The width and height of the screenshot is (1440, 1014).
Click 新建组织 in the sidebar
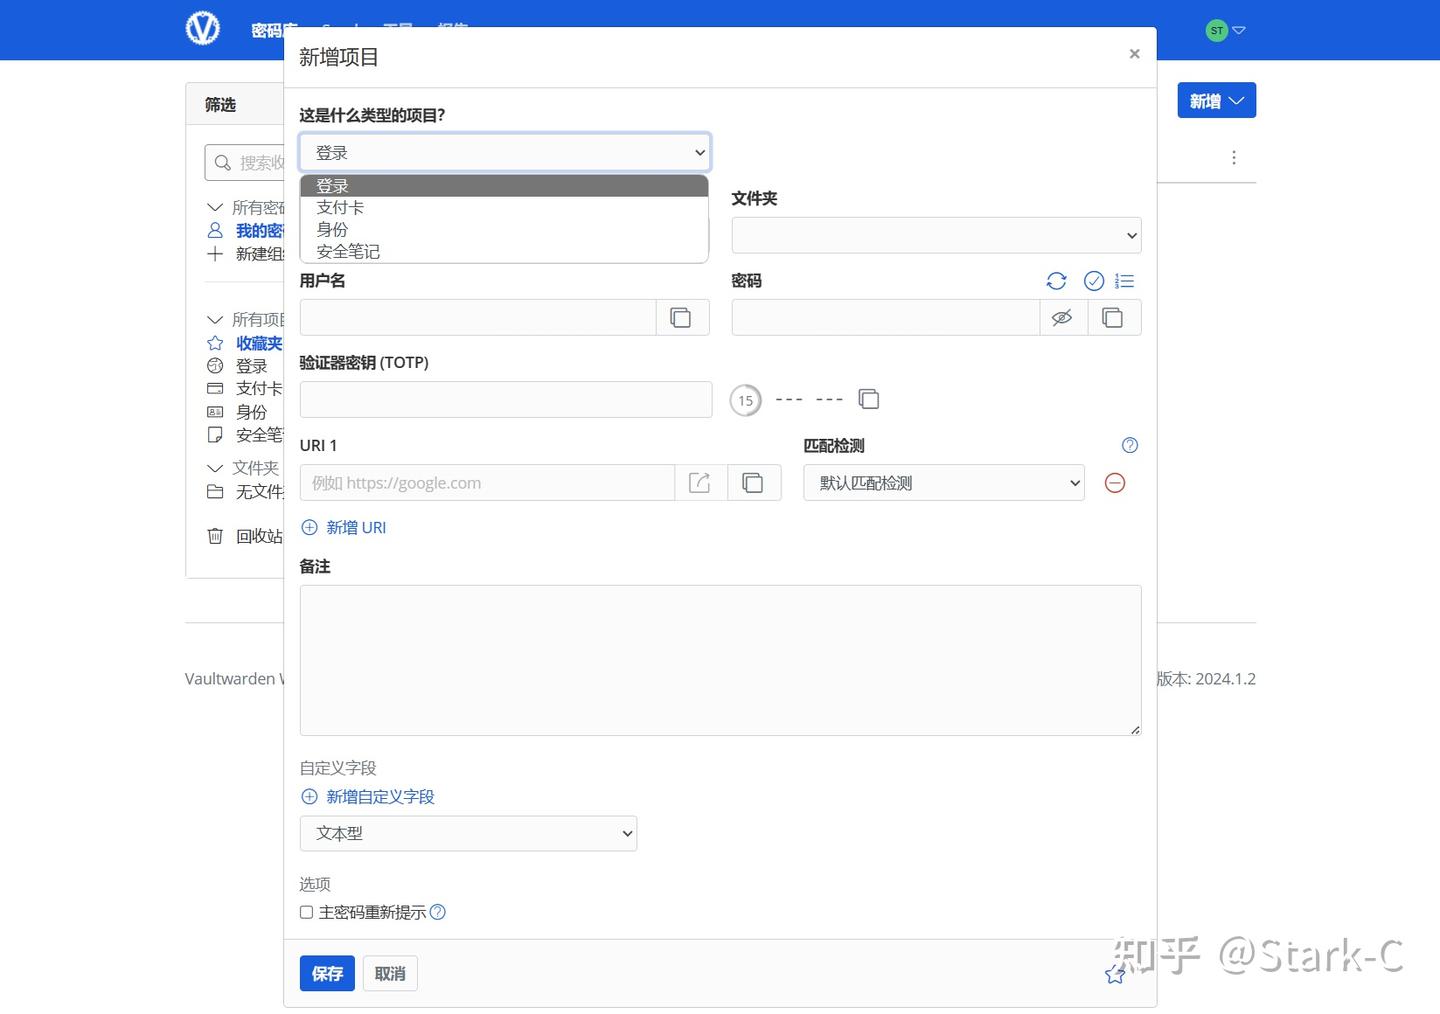click(x=259, y=253)
